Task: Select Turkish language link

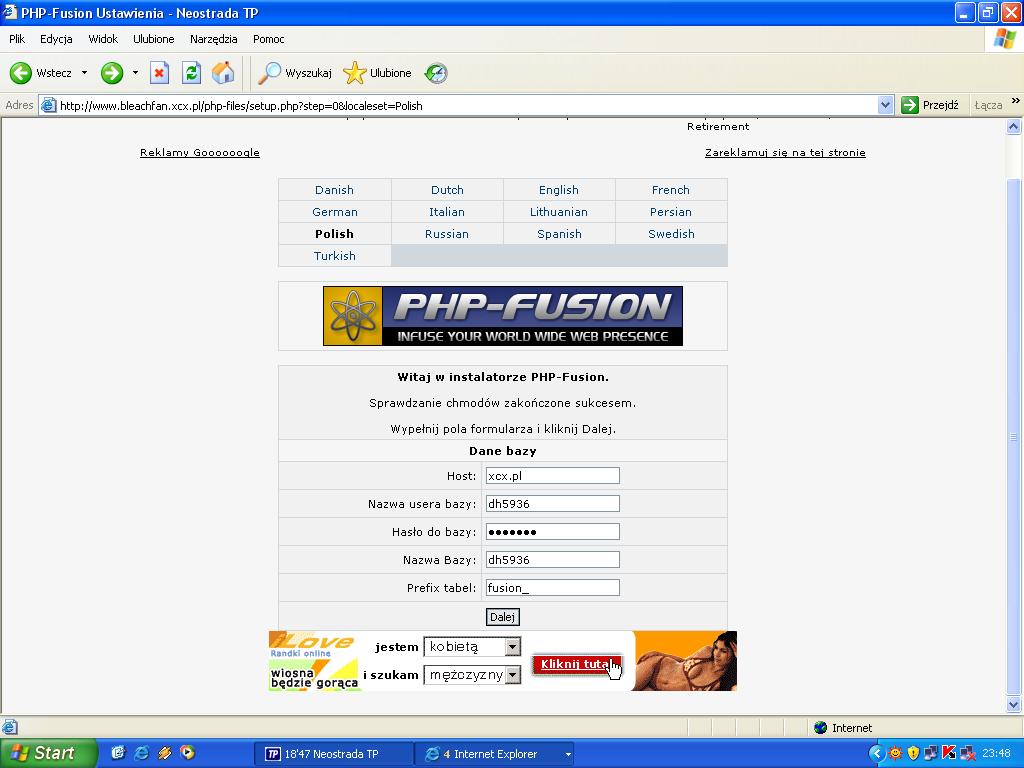Action: pos(334,256)
